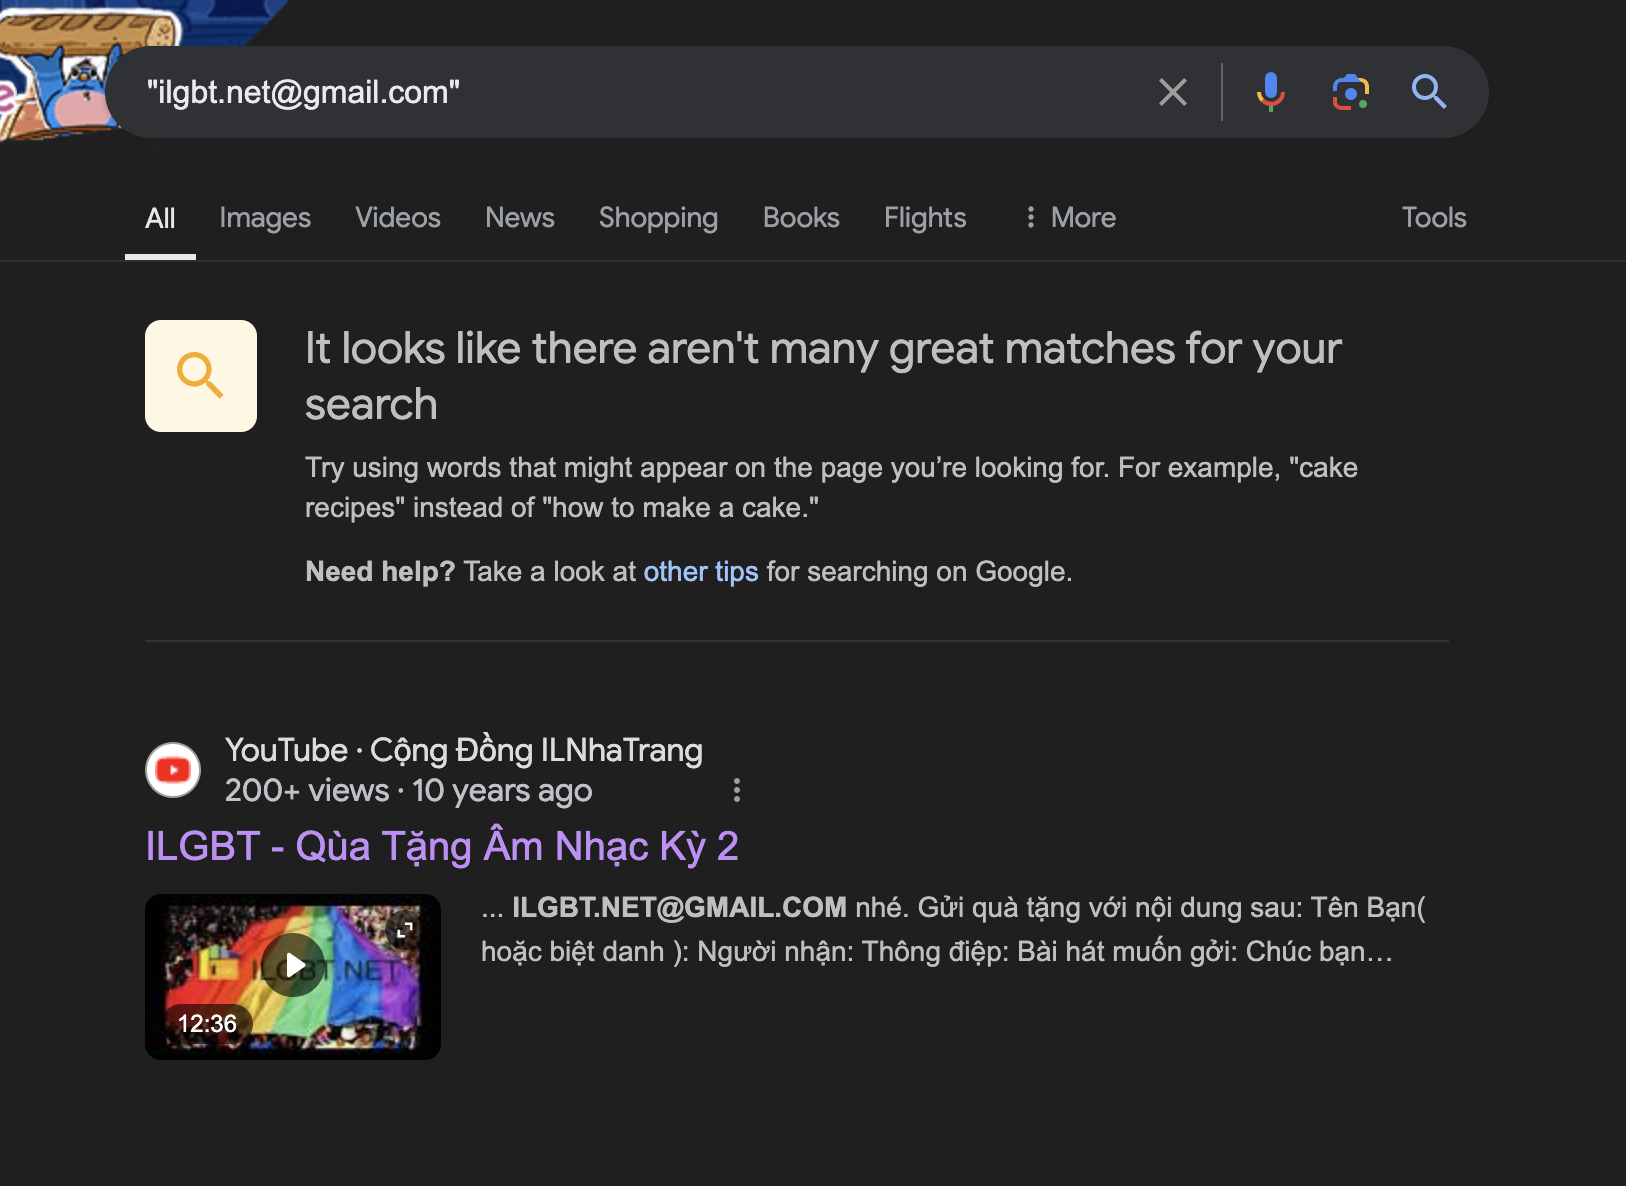The image size is (1626, 1186).
Task: Open 'ILGBT - Qùa Tặng Âm Nhạc Kỳ 2' result
Action: (x=442, y=846)
